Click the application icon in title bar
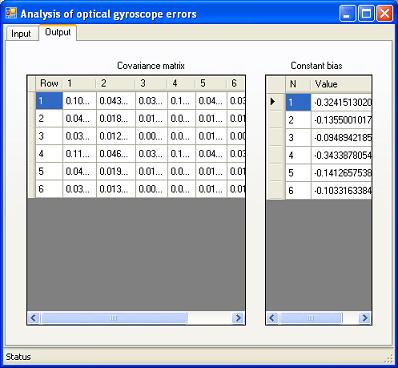Image resolution: width=398 pixels, height=368 pixels. 11,13
